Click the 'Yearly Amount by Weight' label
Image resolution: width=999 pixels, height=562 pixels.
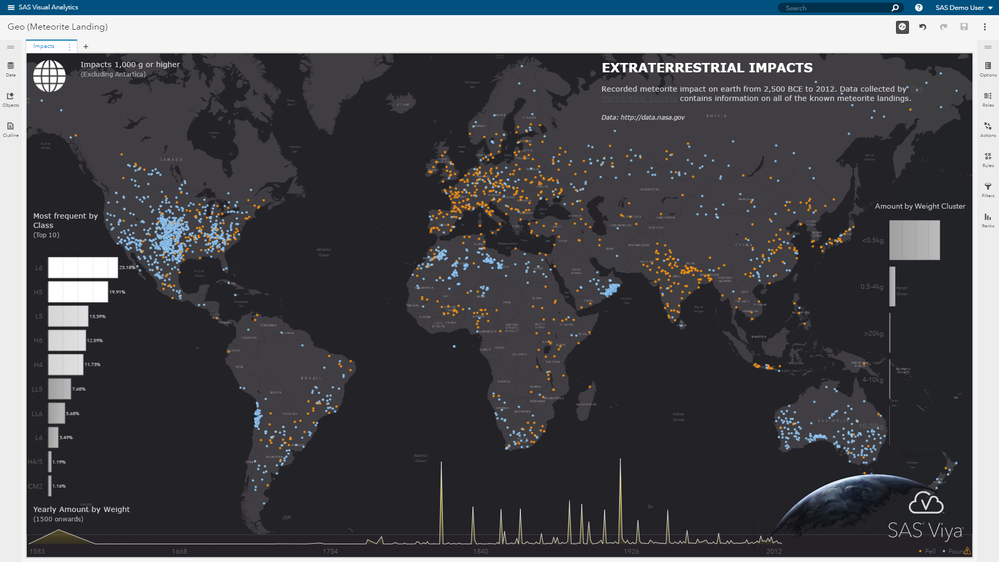(82, 509)
